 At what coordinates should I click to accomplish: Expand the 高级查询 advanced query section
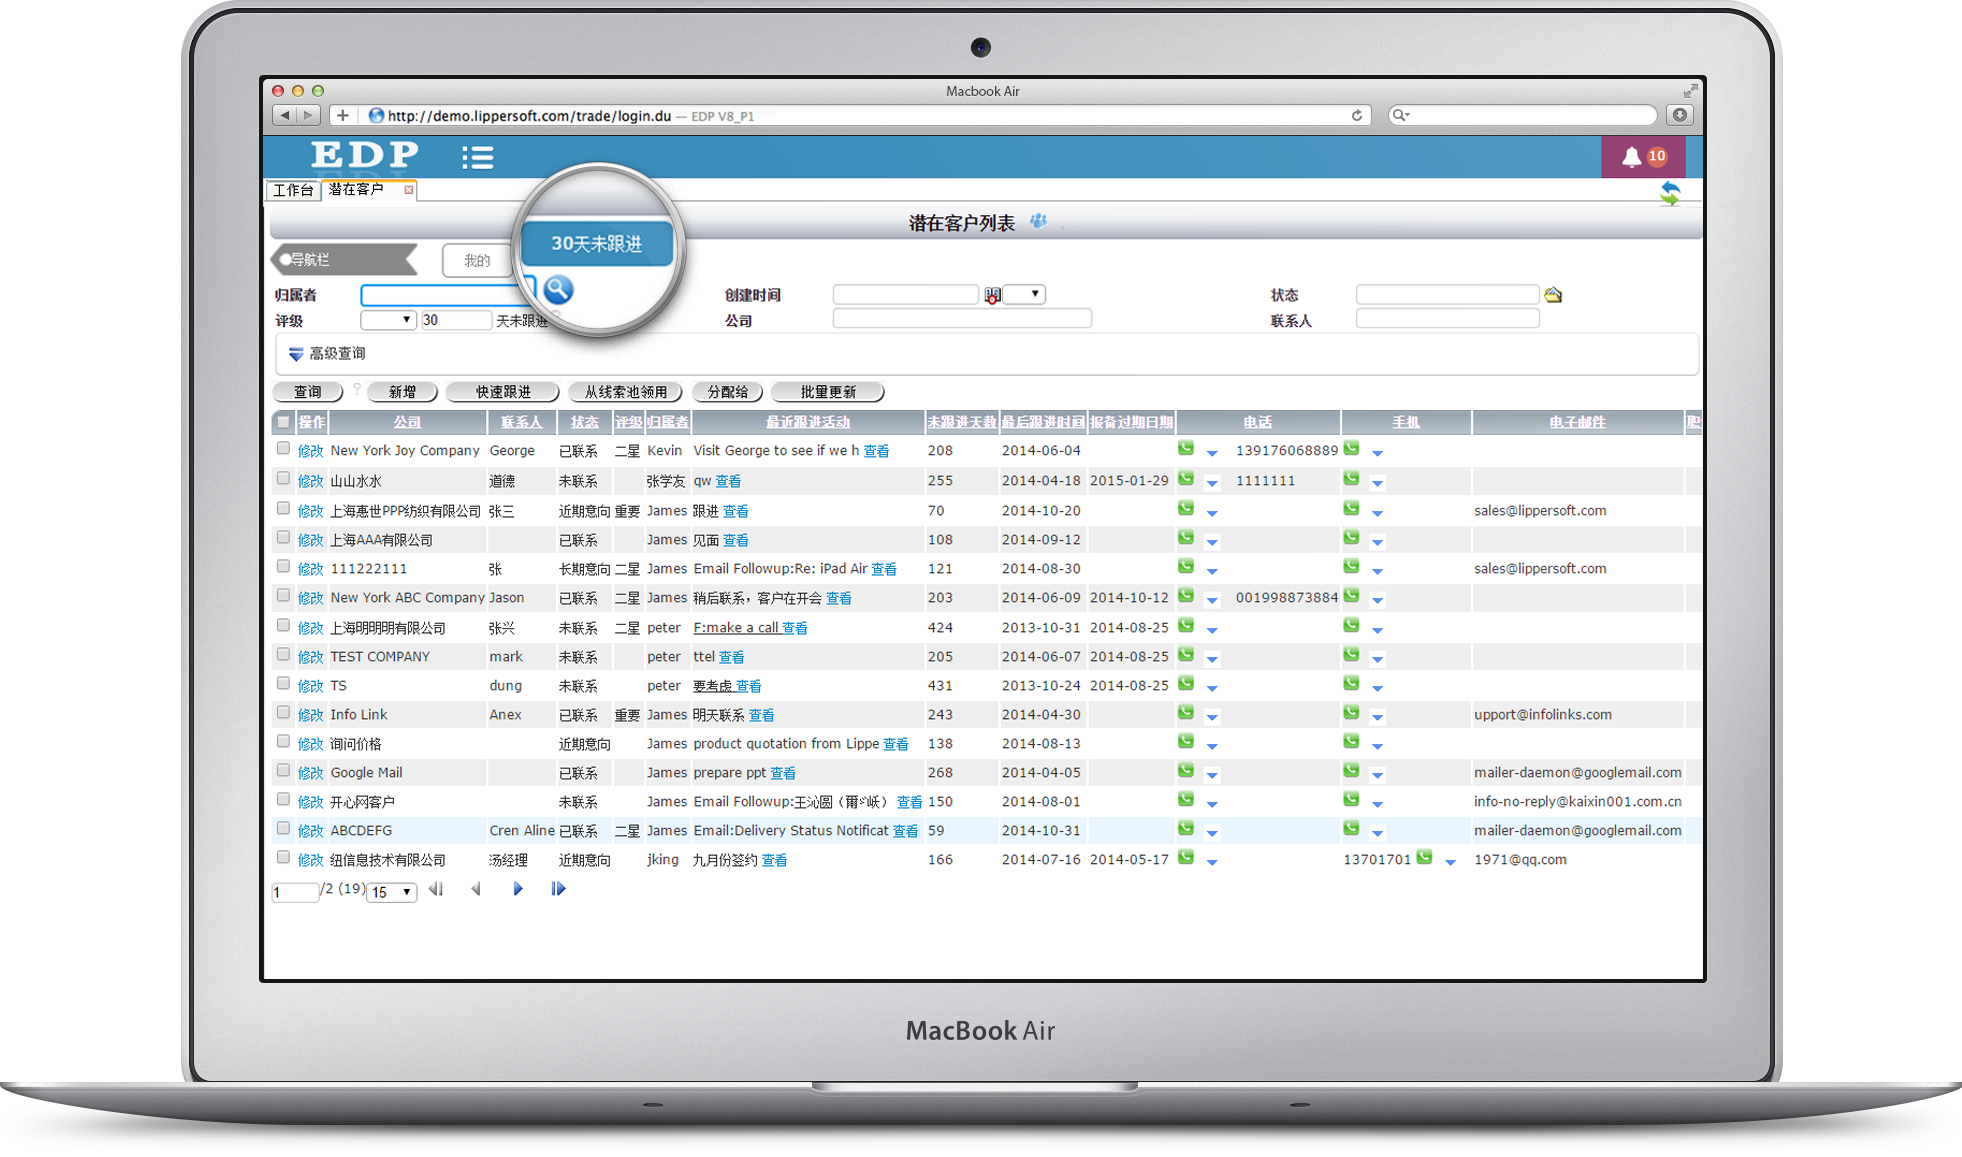327,354
